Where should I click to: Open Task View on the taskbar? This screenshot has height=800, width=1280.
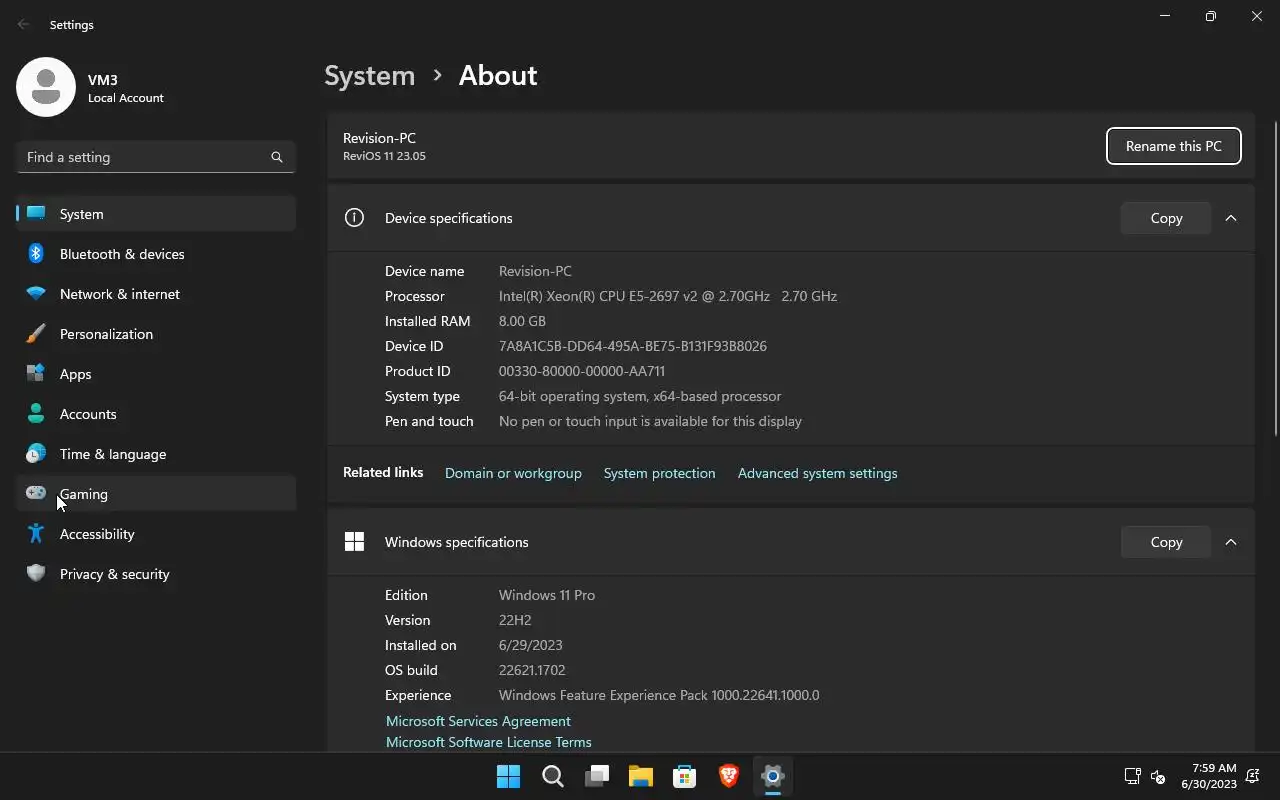coord(597,776)
